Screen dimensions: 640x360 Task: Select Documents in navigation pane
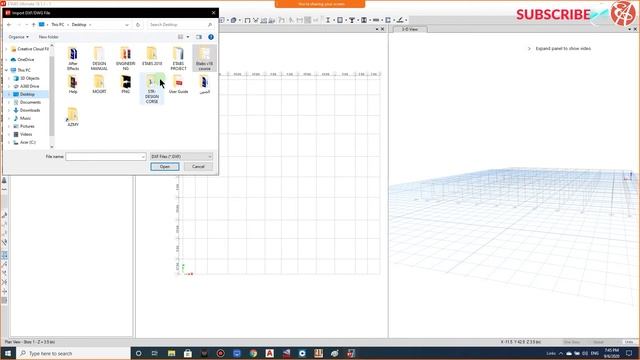pos(30,102)
